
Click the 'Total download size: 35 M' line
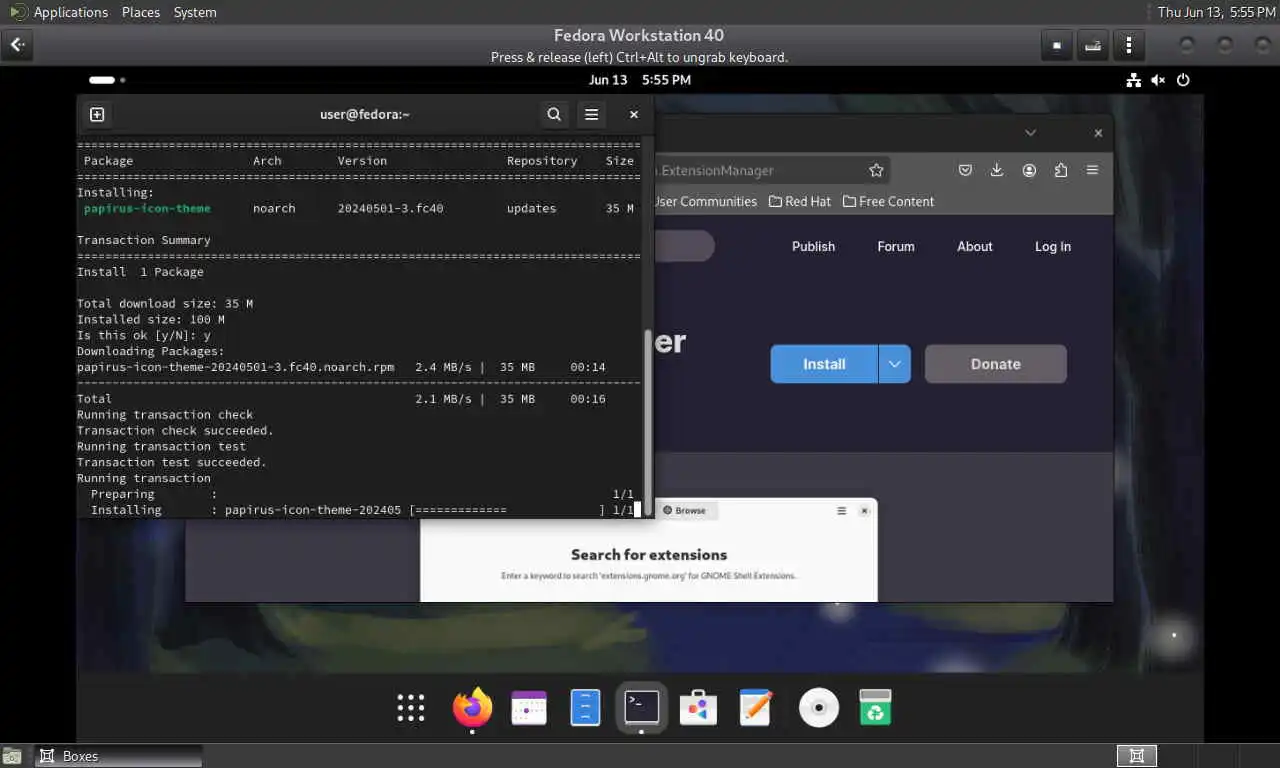pos(165,303)
